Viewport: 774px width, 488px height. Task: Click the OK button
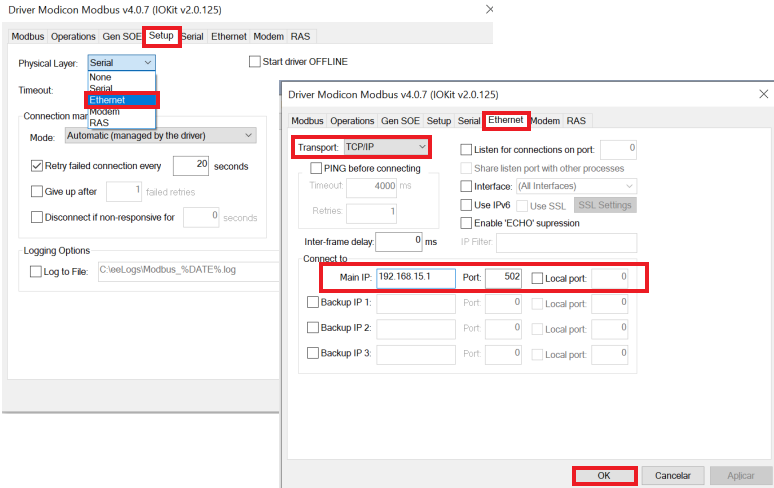tap(603, 476)
